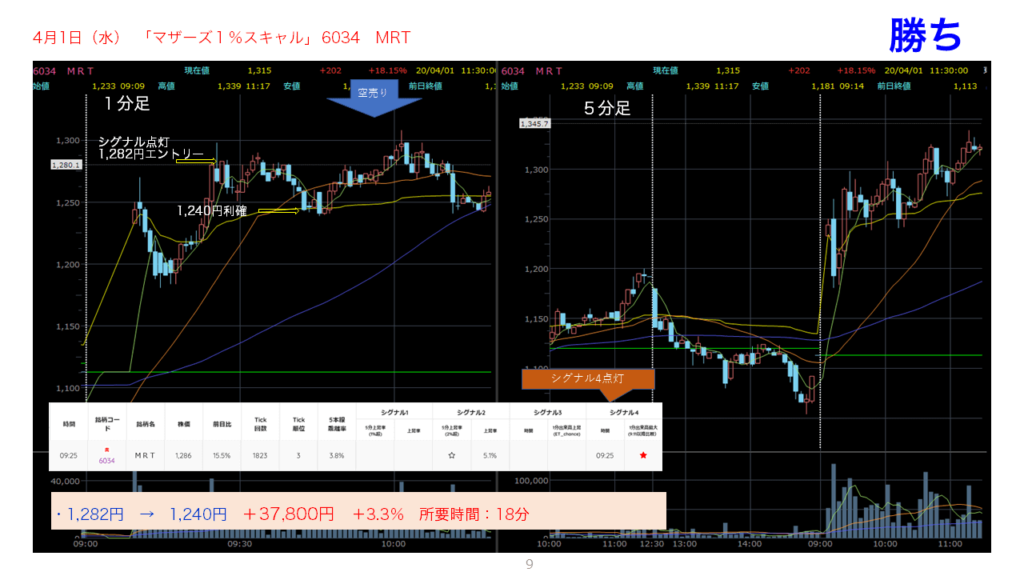
Task: Click the 1,286 stock price cell
Action: pyautogui.click(x=184, y=455)
